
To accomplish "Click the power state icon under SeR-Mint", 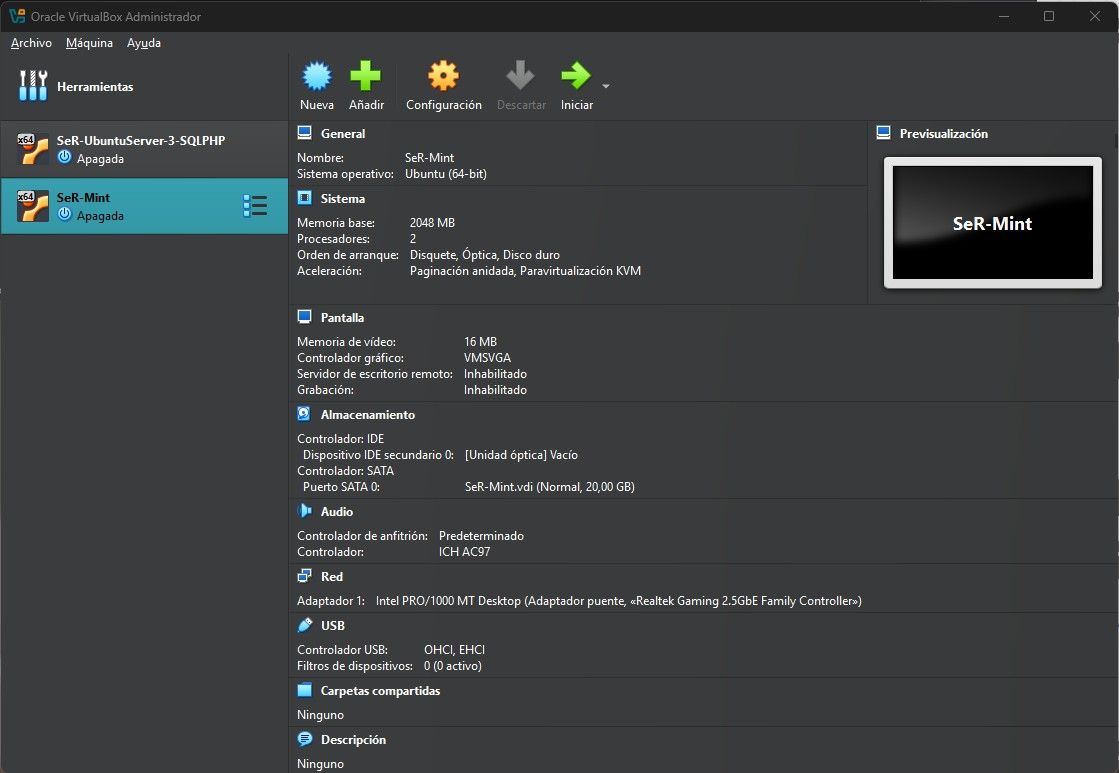I will coord(65,214).
